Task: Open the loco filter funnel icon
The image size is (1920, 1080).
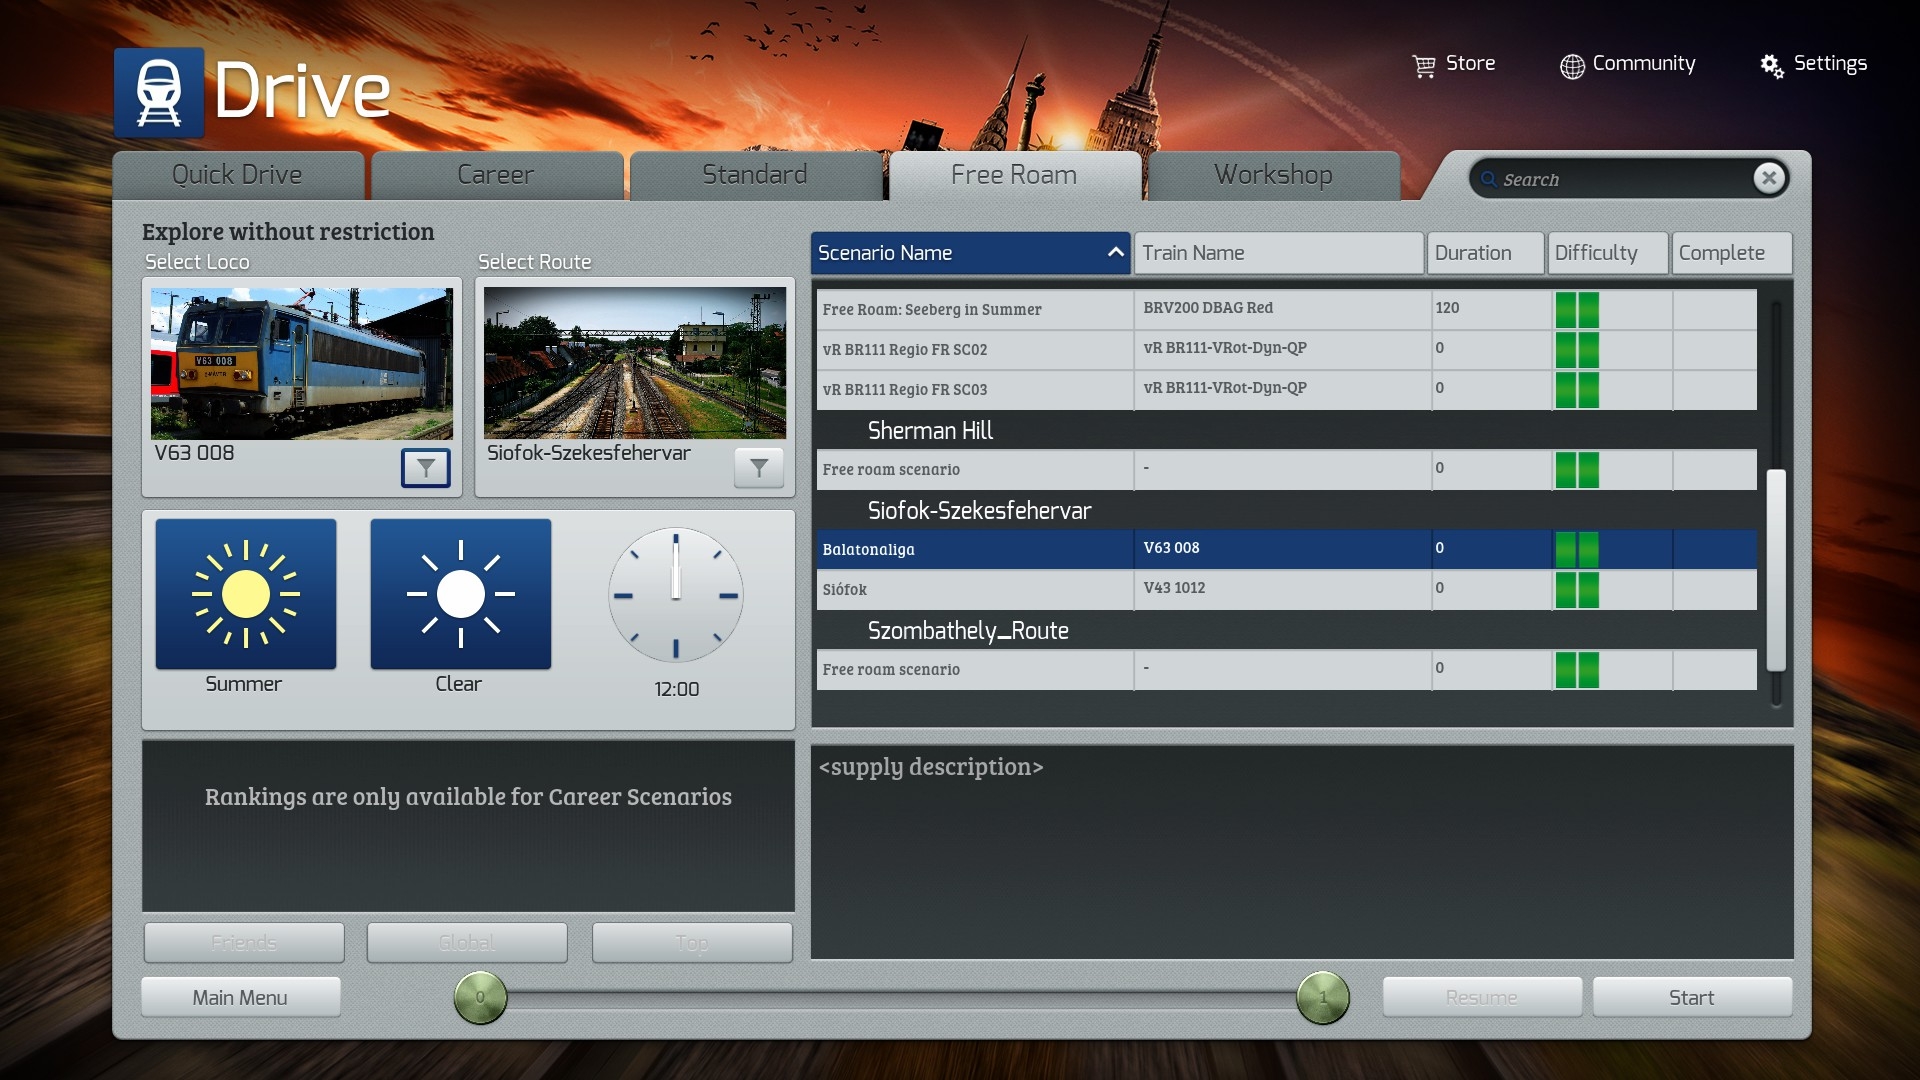Action: pyautogui.click(x=425, y=467)
